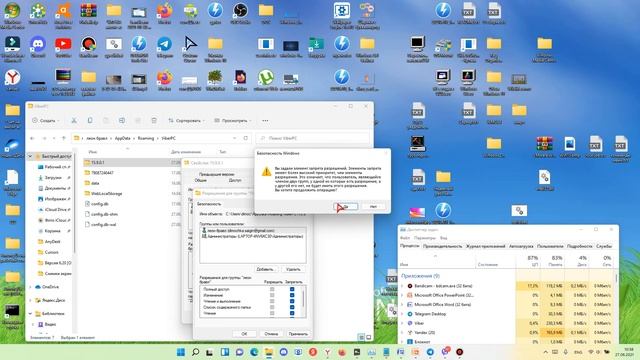
Task: Click the Refresh icon beside the address bar
Action: coord(246,138)
